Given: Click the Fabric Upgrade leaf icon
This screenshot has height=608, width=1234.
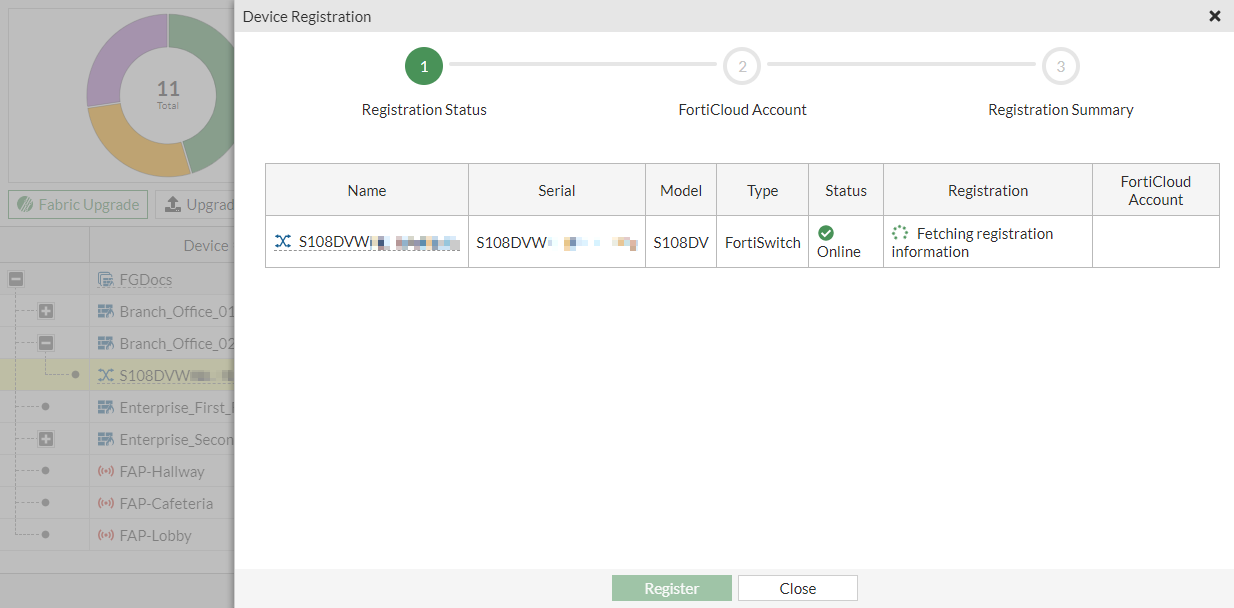Looking at the screenshot, I should pyautogui.click(x=26, y=204).
